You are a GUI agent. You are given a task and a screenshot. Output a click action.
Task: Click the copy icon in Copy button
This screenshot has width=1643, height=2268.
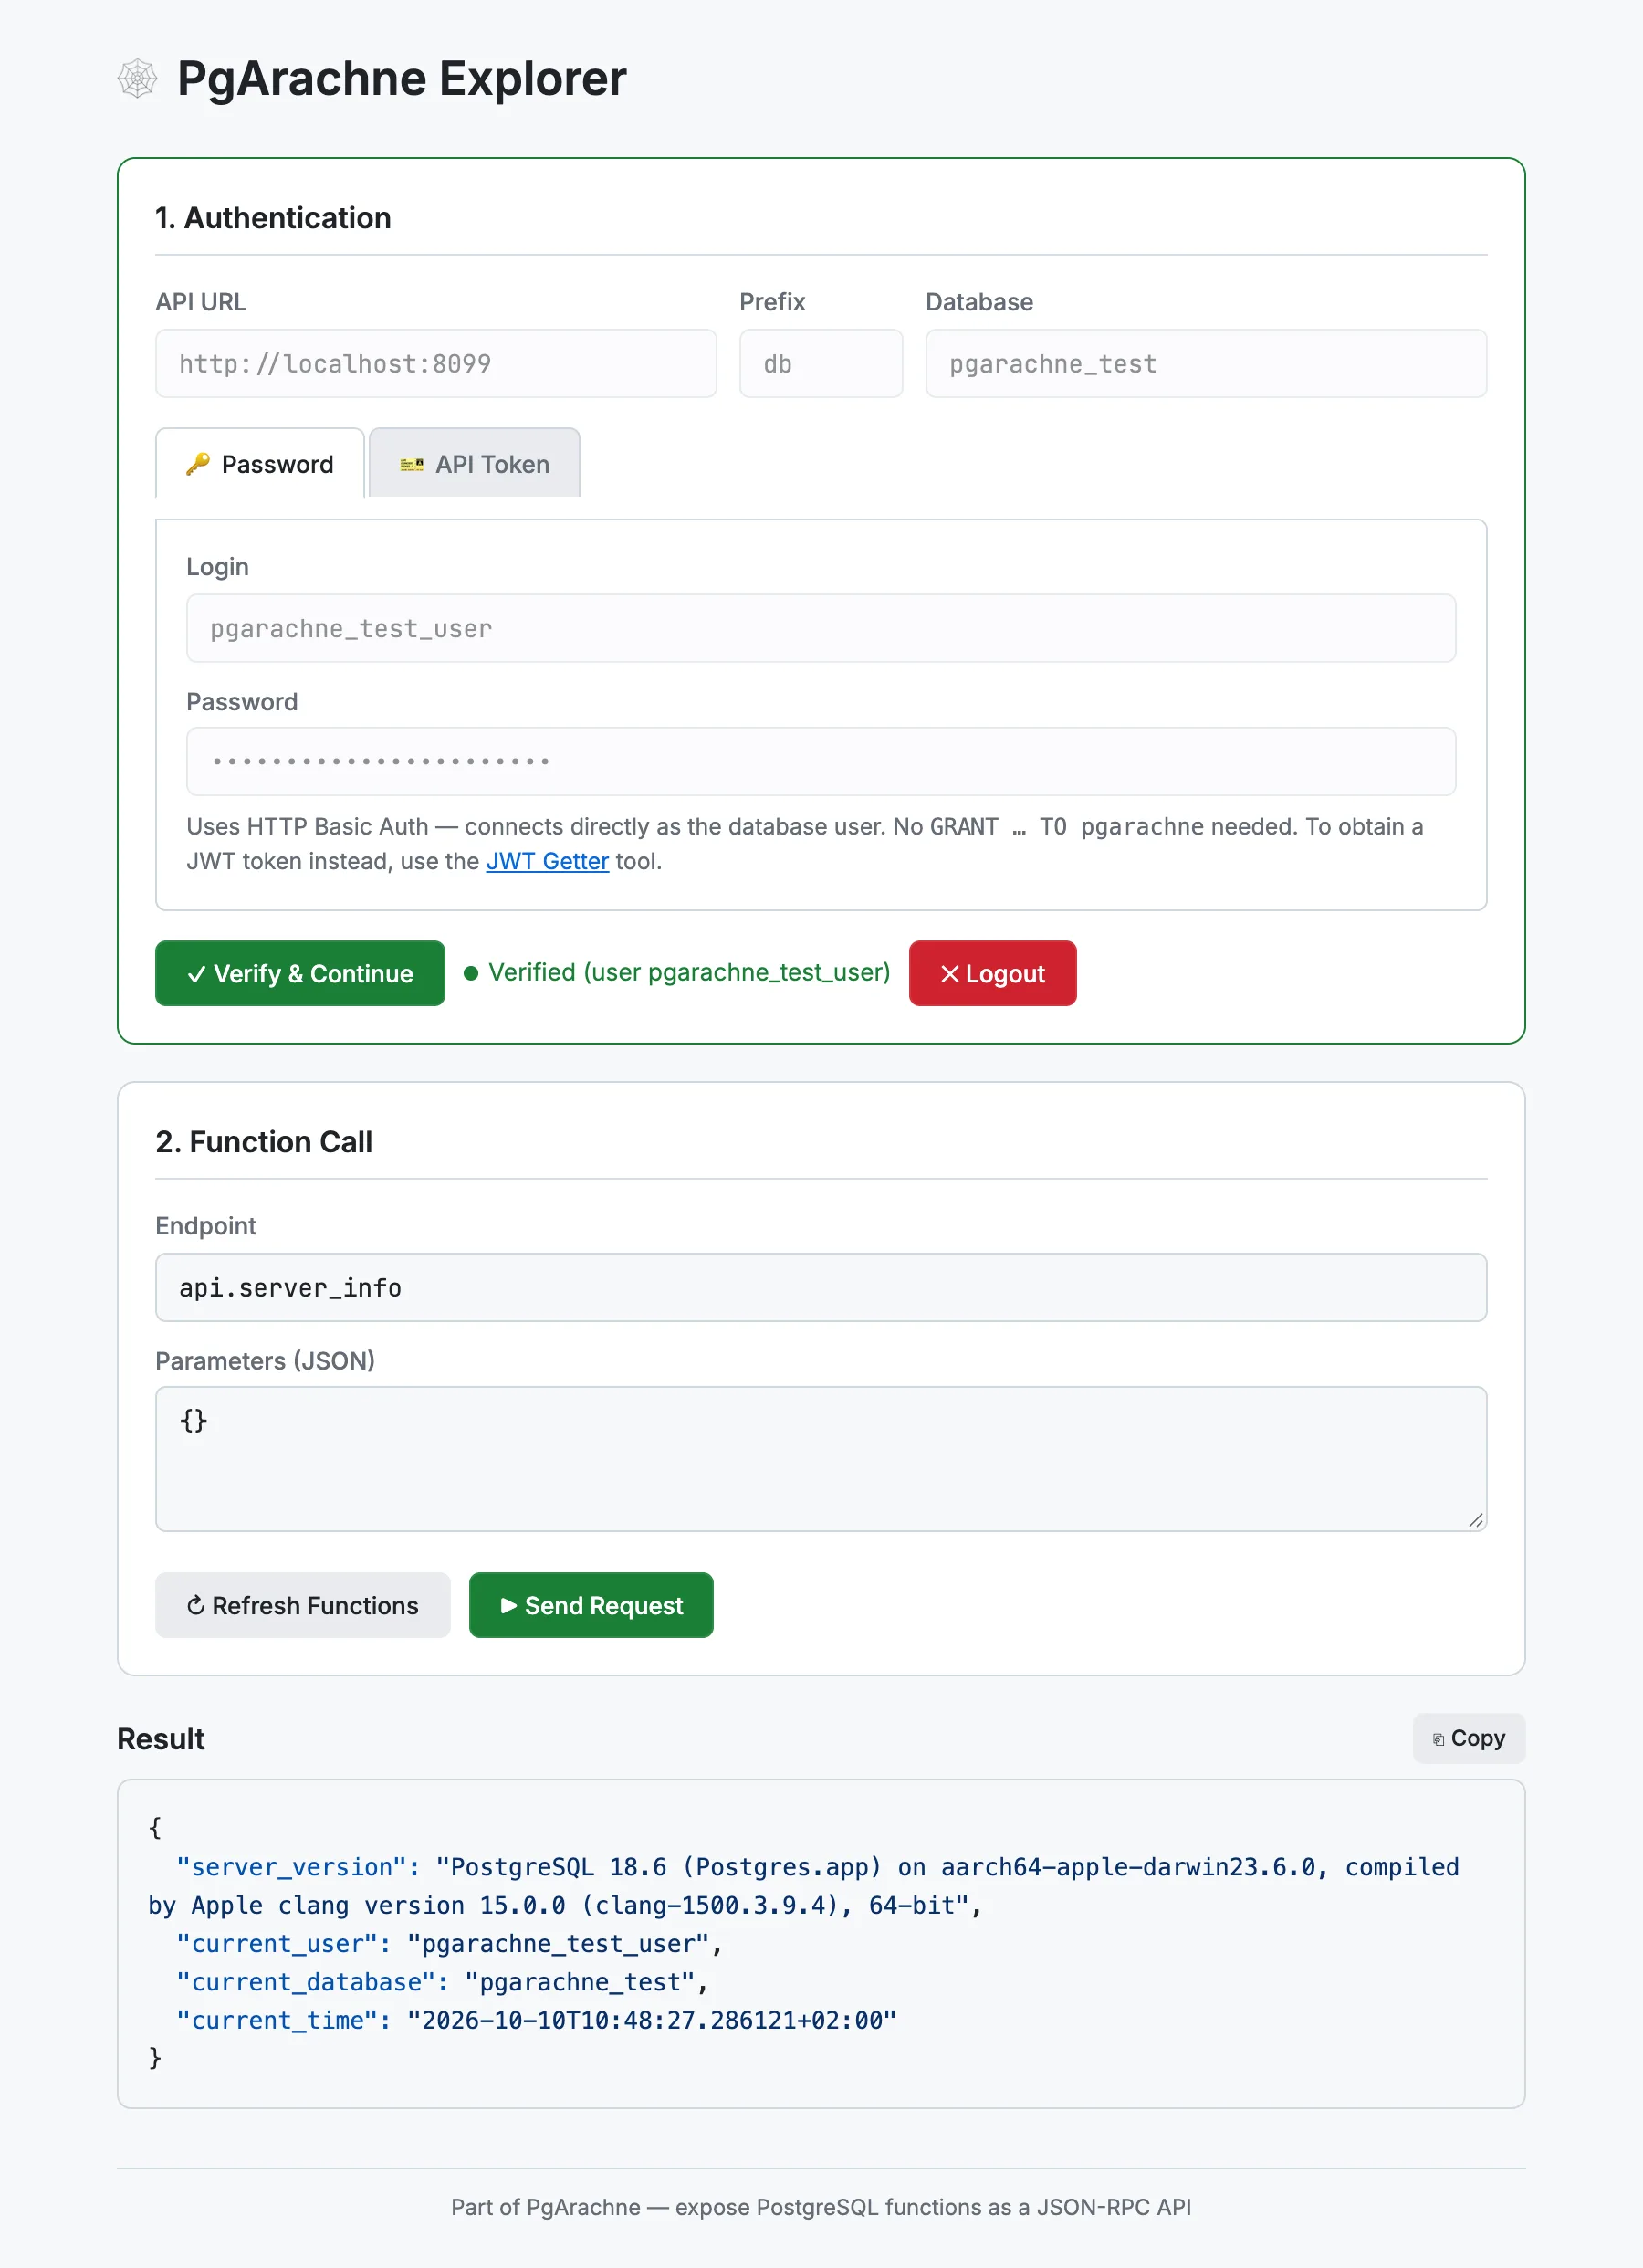1438,1739
